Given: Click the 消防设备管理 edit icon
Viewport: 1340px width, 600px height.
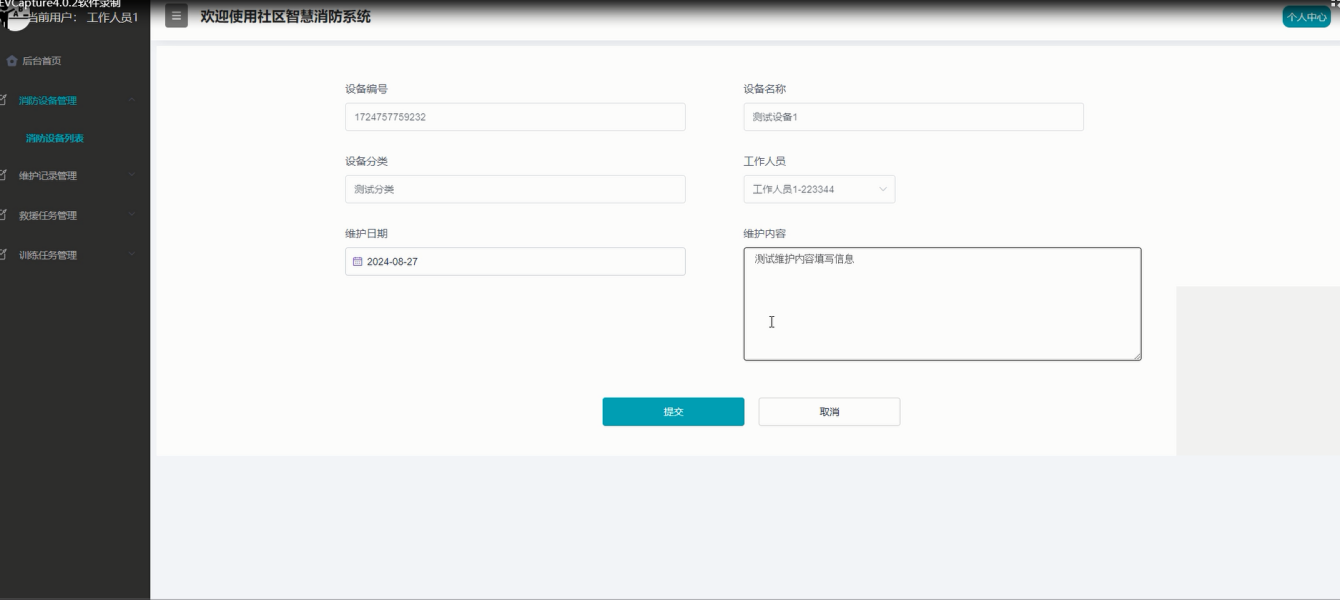Looking at the screenshot, I should tap(4, 99).
